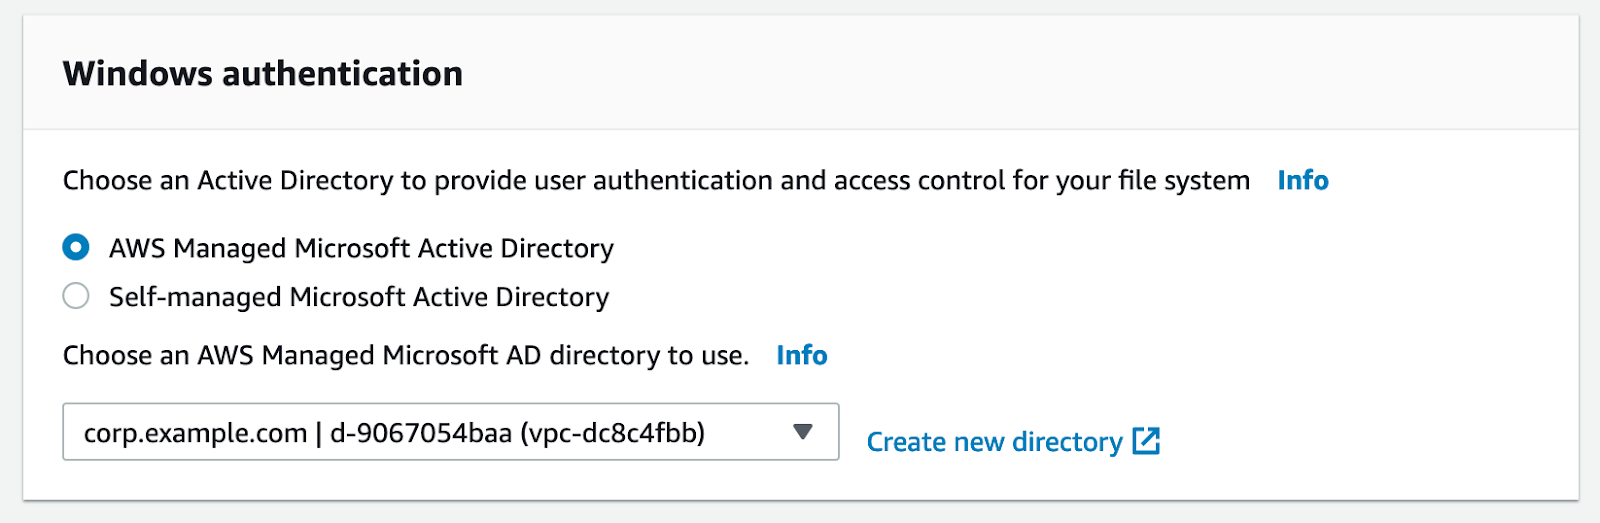Click the word 'authentication' in the panel title
Screen dimensions: 1600x523
click(342, 73)
